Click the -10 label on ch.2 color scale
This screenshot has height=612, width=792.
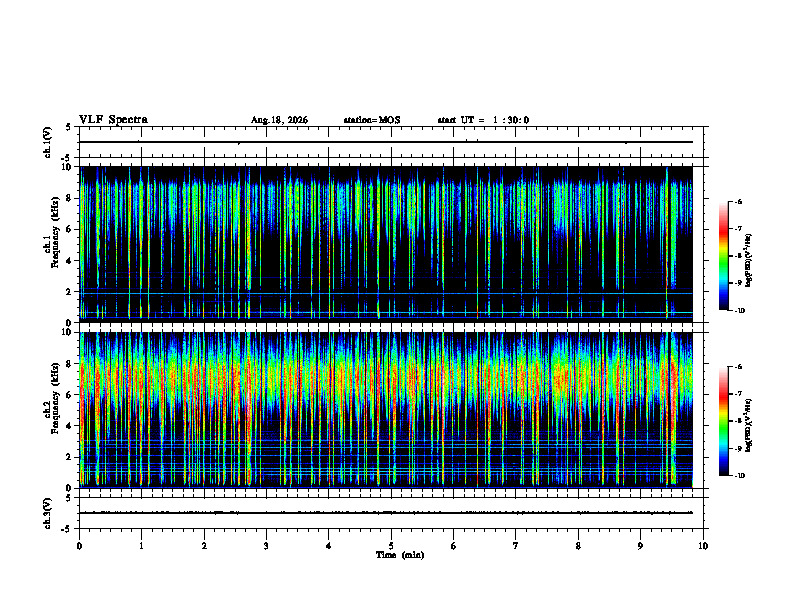coord(739,475)
